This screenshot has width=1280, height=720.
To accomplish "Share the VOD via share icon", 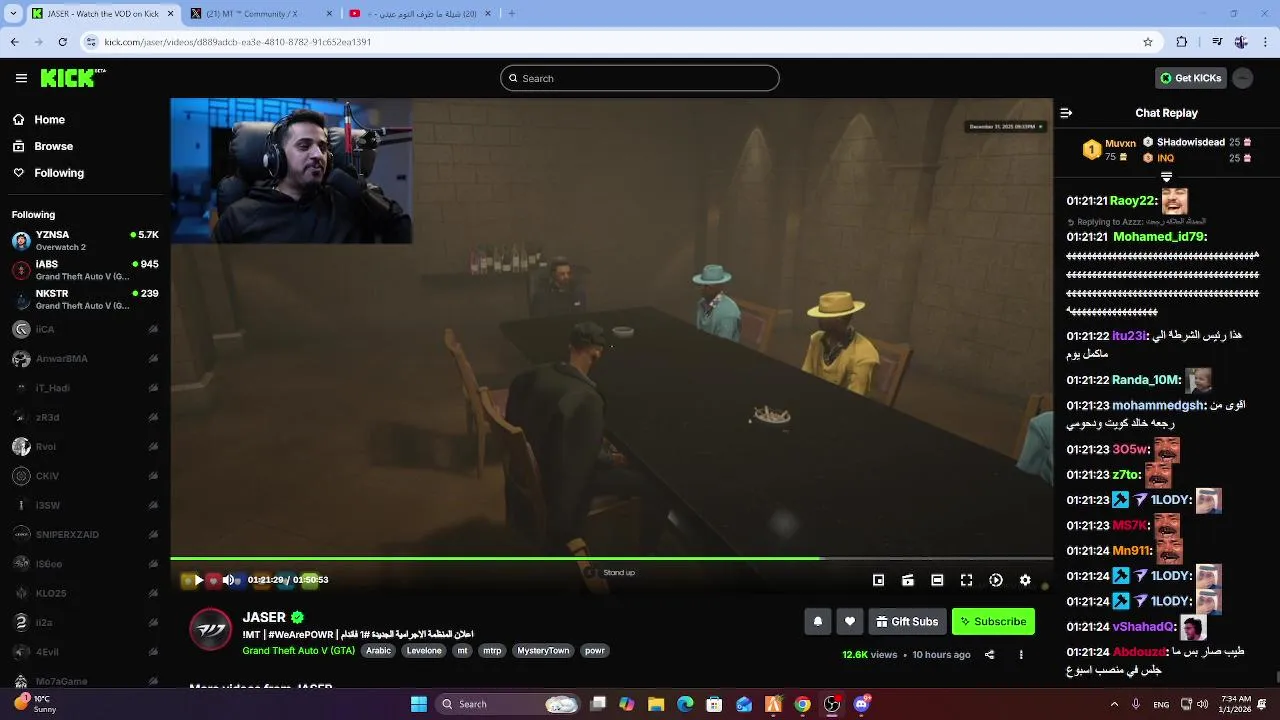I will [x=989, y=655].
